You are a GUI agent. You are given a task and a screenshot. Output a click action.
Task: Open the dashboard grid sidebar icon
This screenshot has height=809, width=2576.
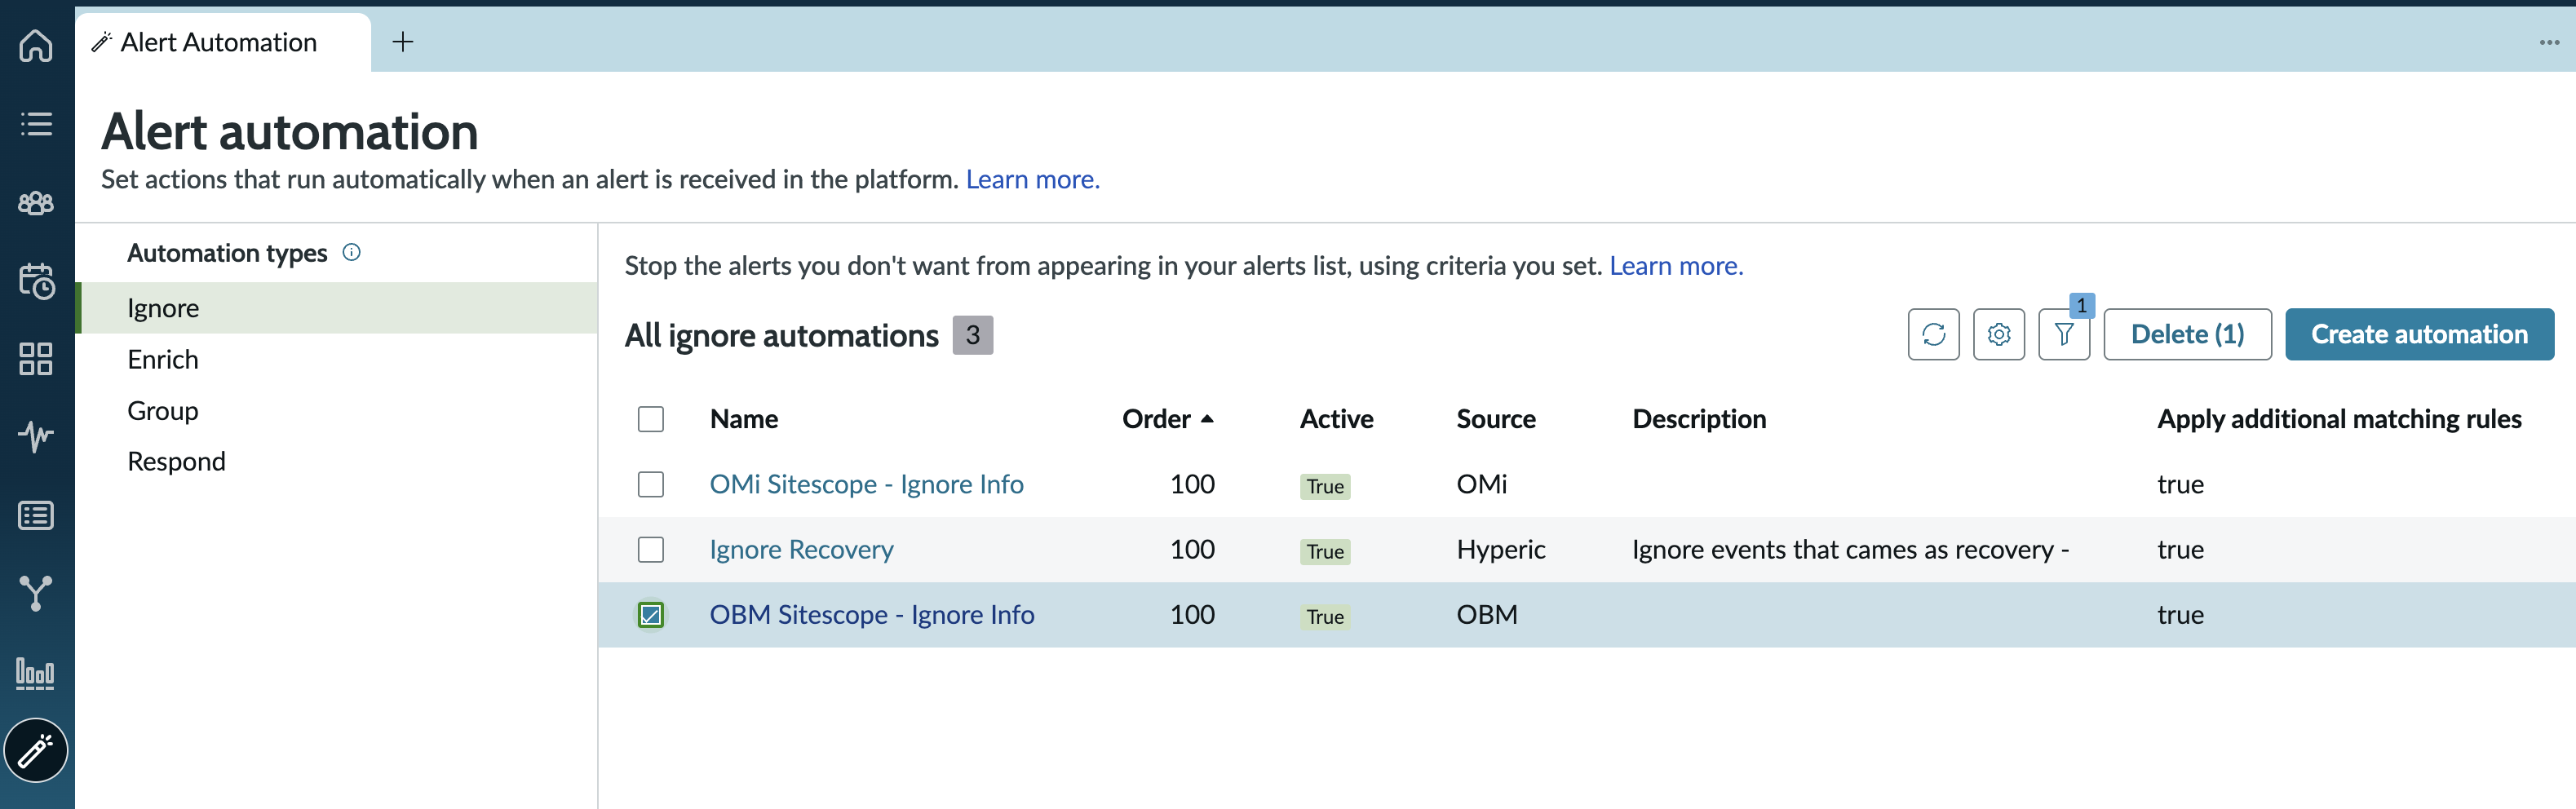click(36, 359)
